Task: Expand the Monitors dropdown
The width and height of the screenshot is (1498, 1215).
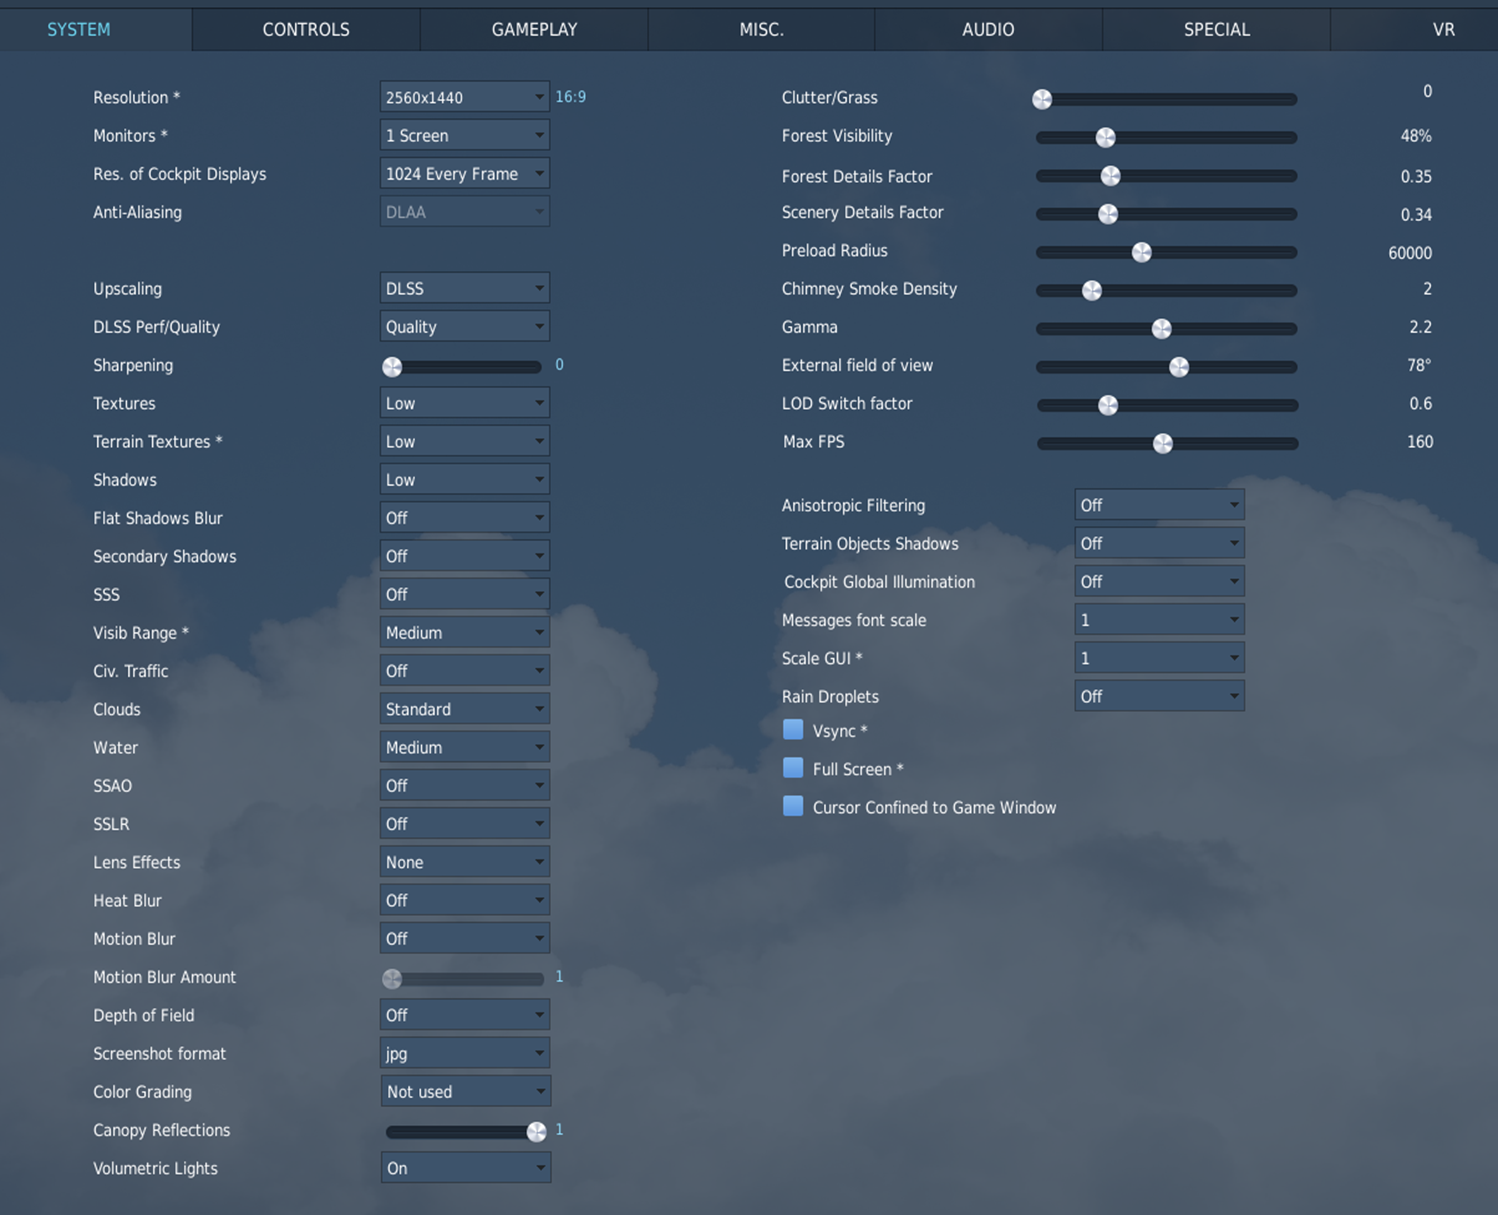Action: point(464,135)
